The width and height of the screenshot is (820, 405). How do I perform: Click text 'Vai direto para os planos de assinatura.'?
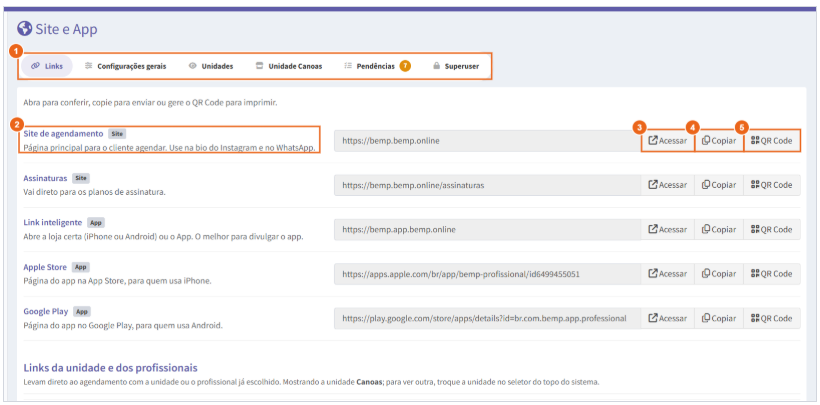(95, 192)
